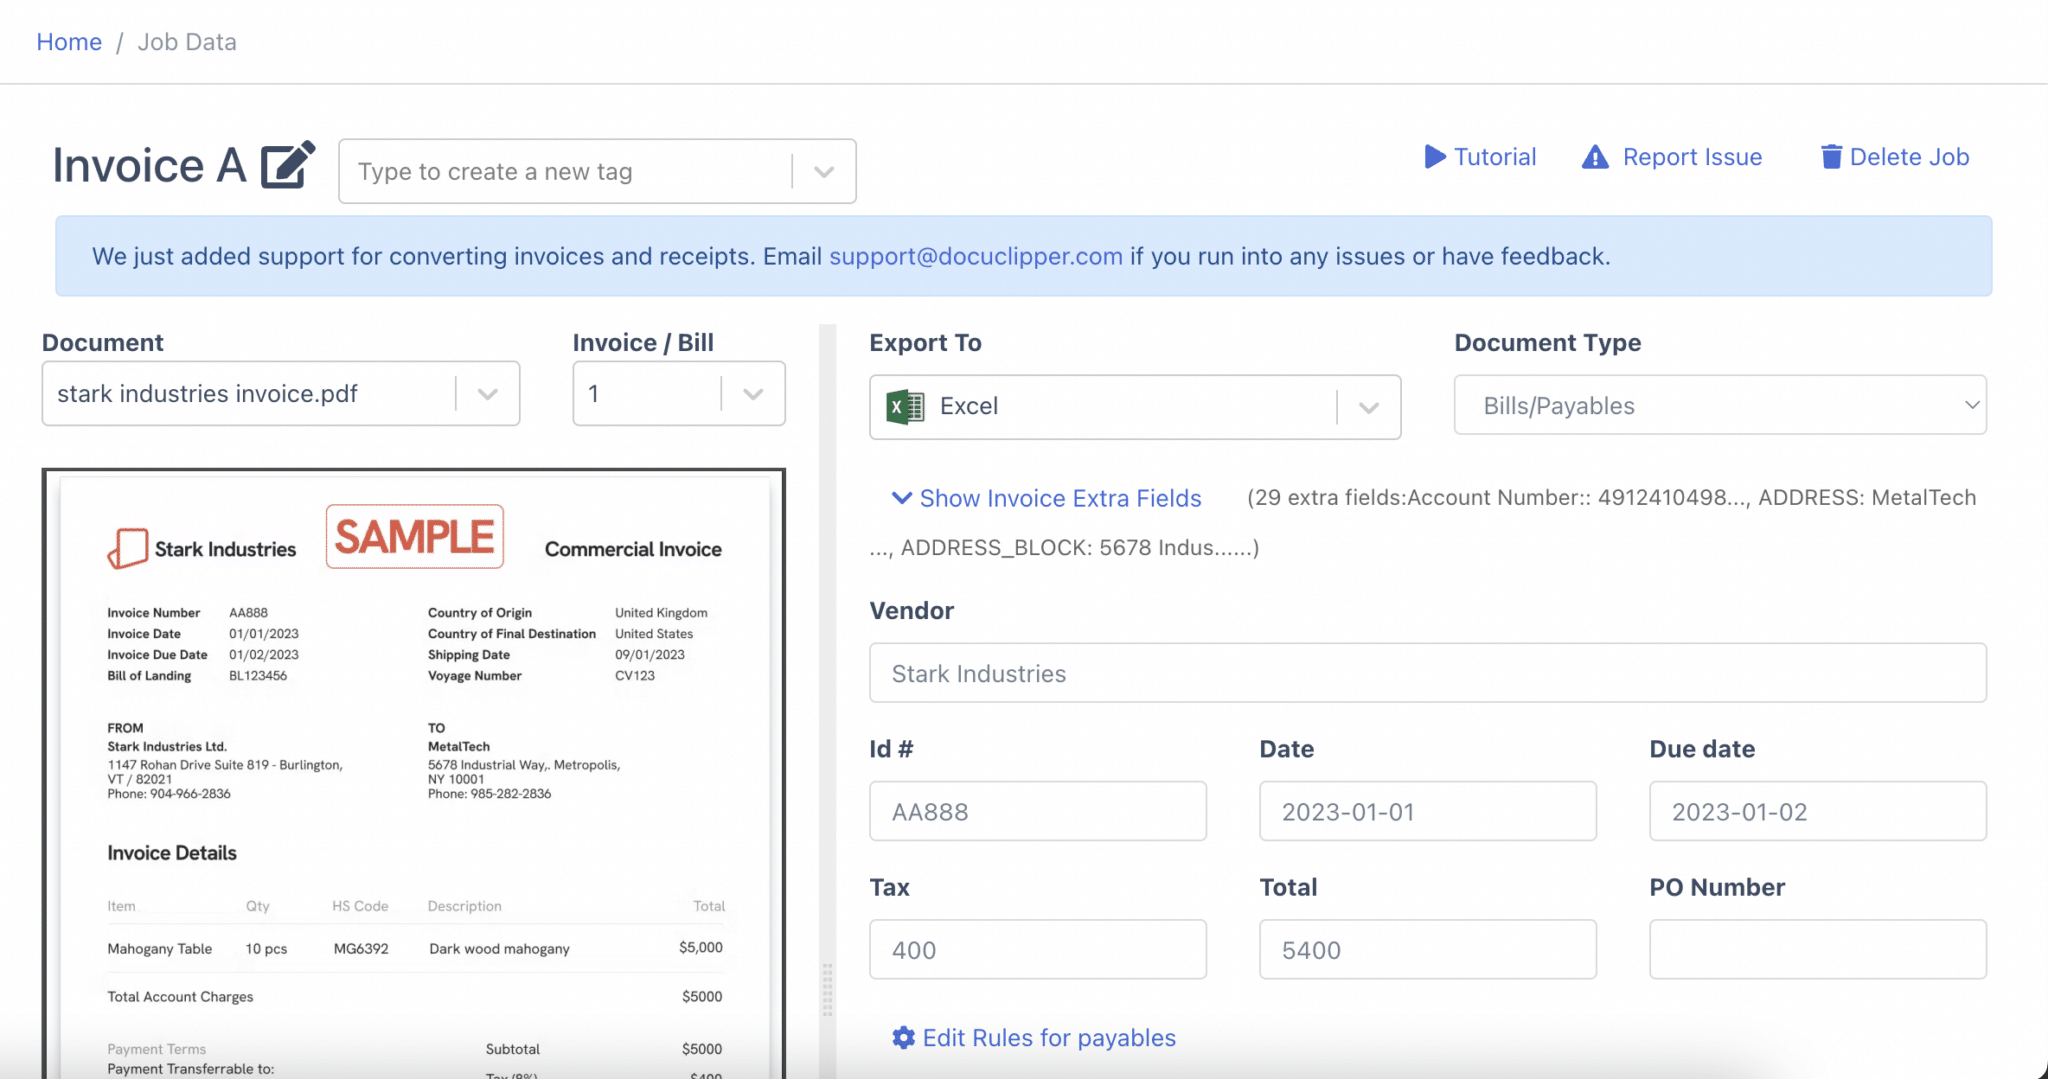2048x1079 pixels.
Task: Show Invoice Extra Fields
Action: pos(1060,497)
